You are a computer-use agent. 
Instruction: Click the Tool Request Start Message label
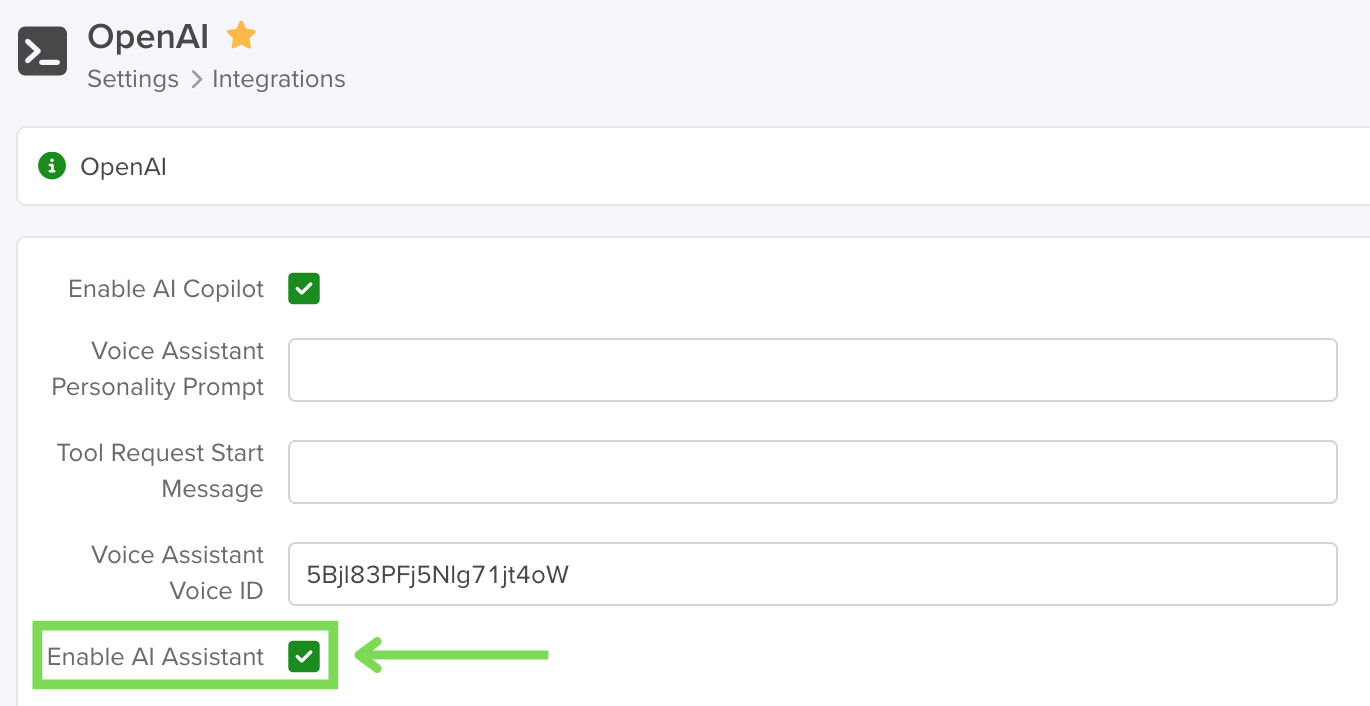(x=161, y=471)
